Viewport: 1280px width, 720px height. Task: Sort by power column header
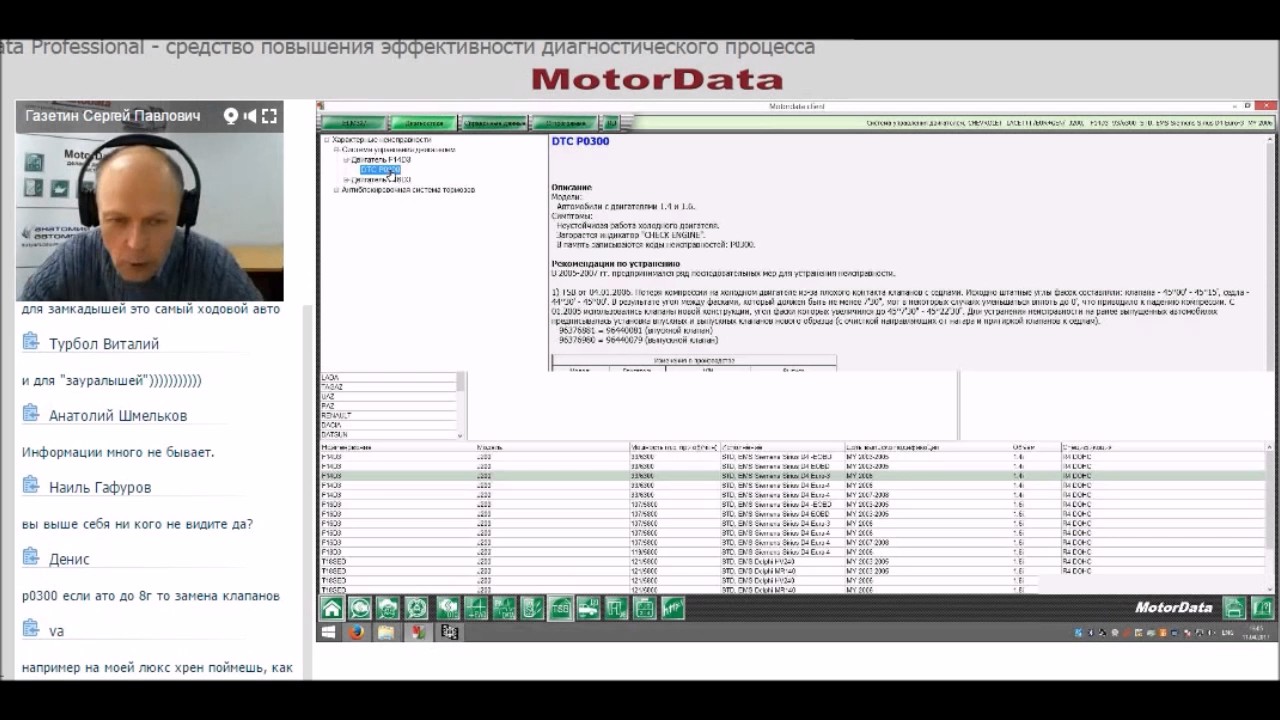pyautogui.click(x=673, y=447)
